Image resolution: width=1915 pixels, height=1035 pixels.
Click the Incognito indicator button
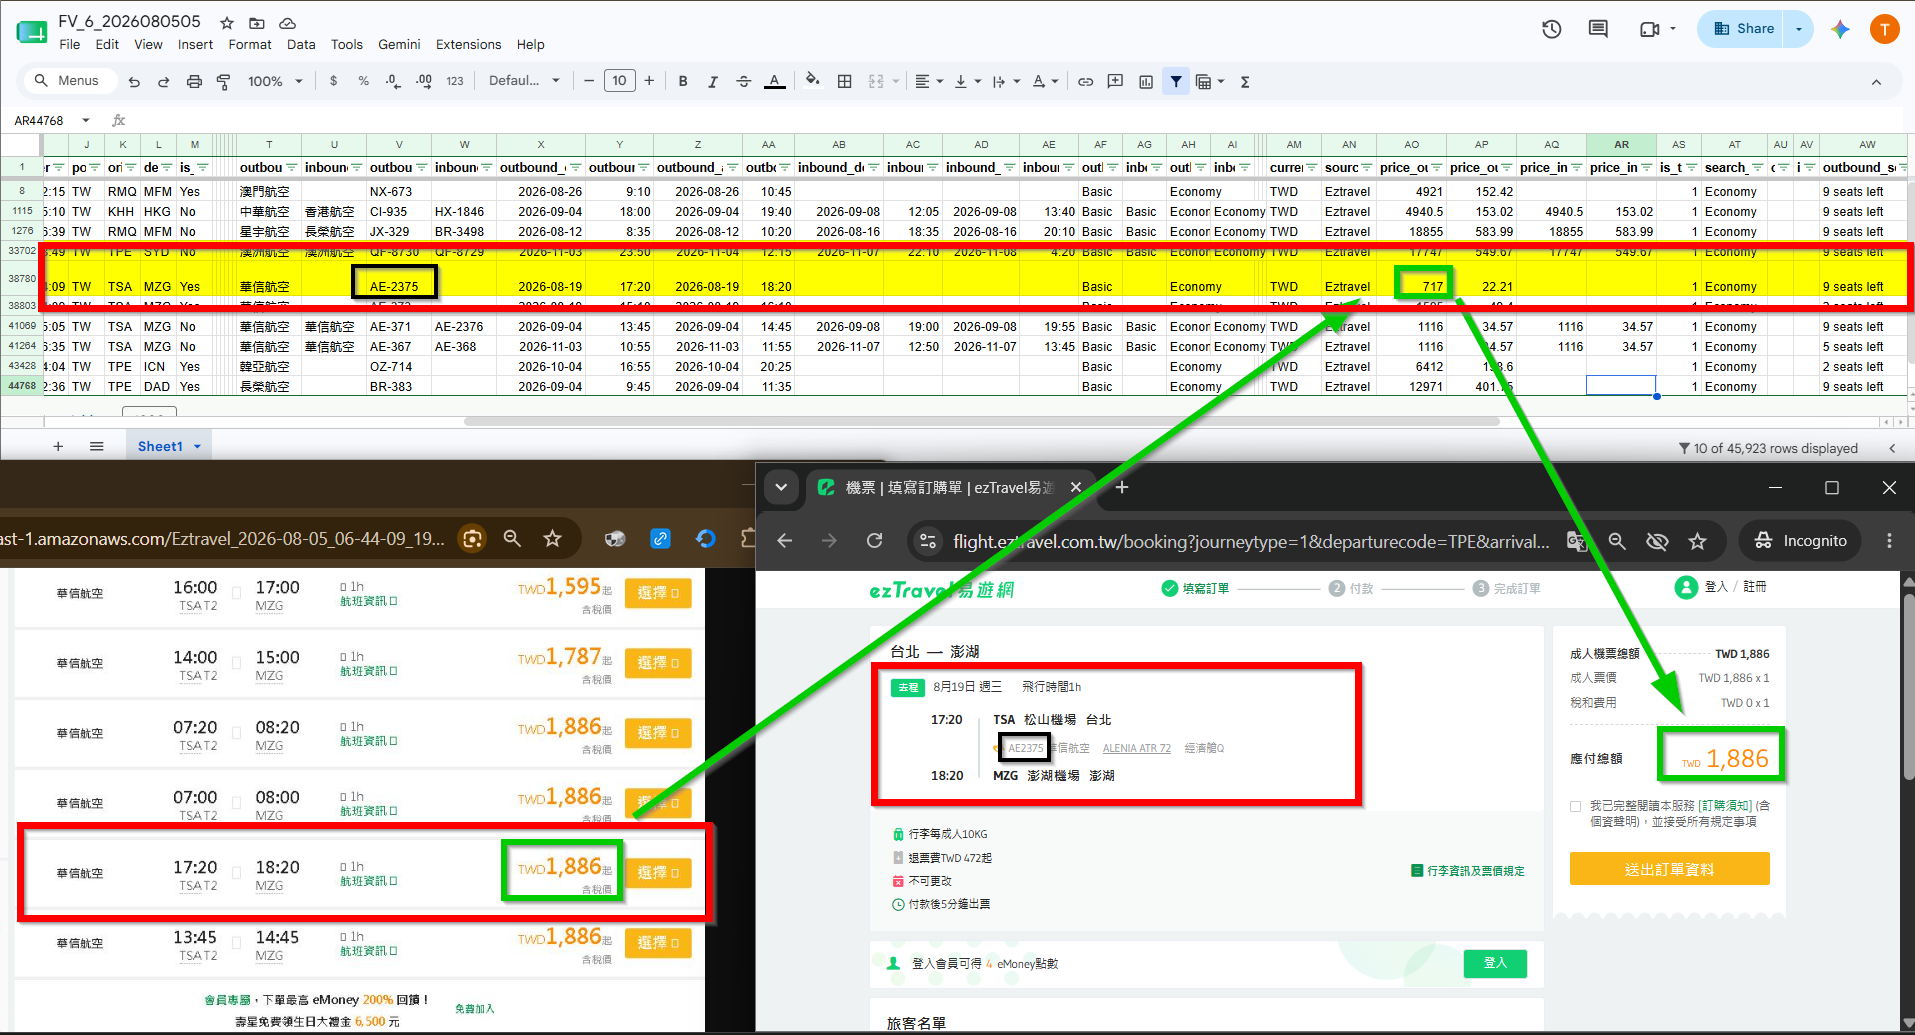pos(1801,541)
